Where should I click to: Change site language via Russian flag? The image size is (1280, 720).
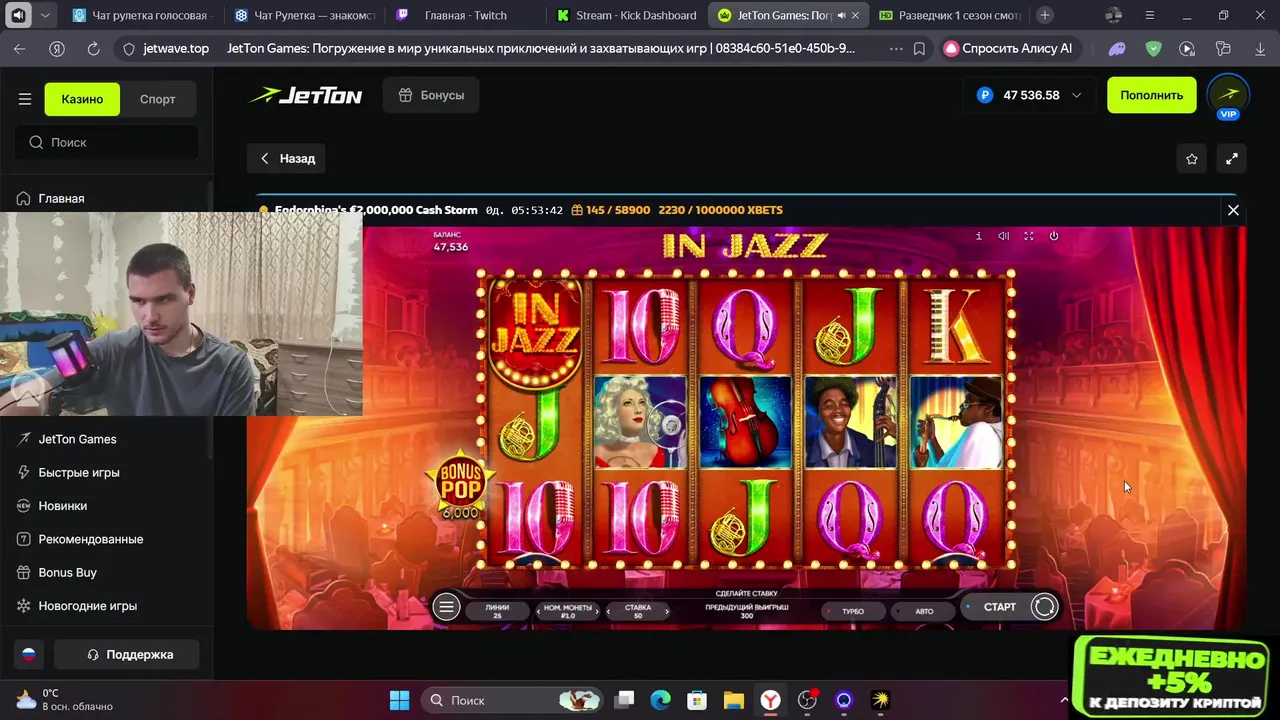pyautogui.click(x=29, y=655)
